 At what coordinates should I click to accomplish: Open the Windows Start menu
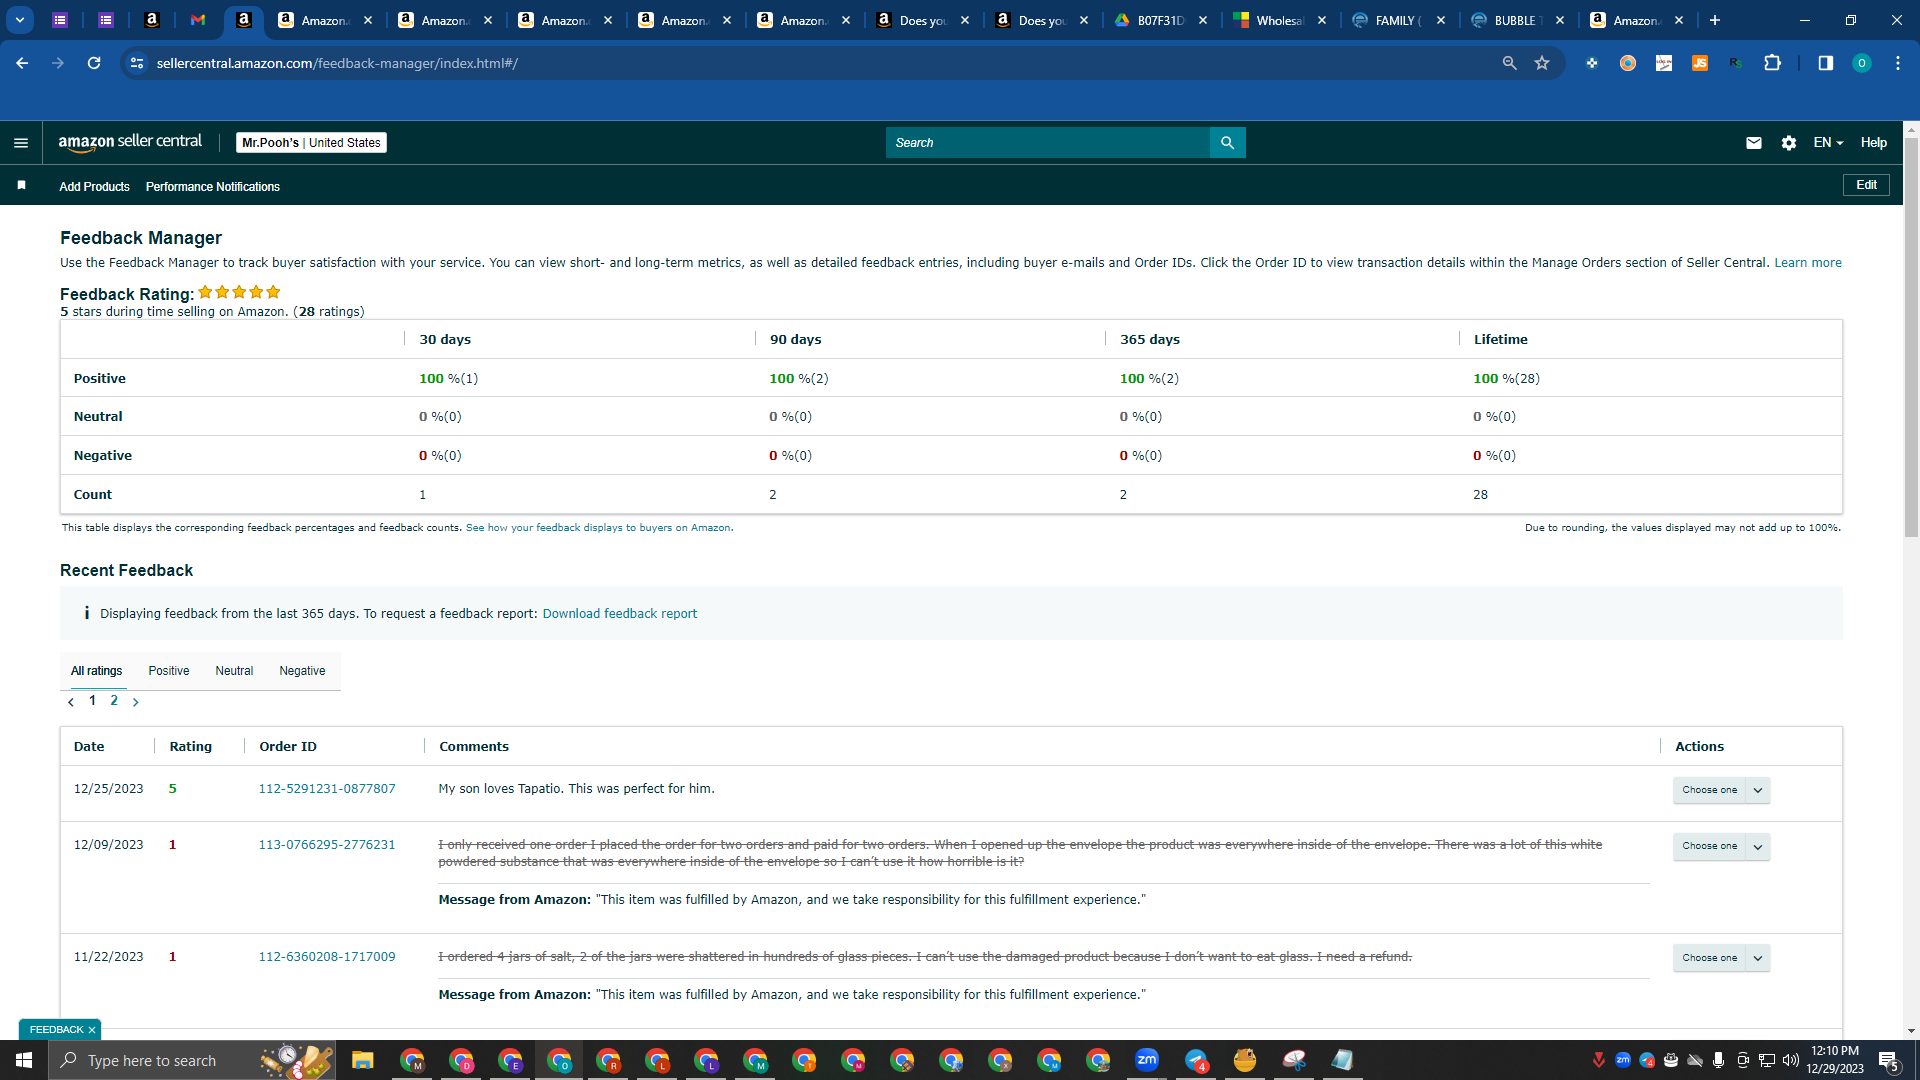point(24,1060)
